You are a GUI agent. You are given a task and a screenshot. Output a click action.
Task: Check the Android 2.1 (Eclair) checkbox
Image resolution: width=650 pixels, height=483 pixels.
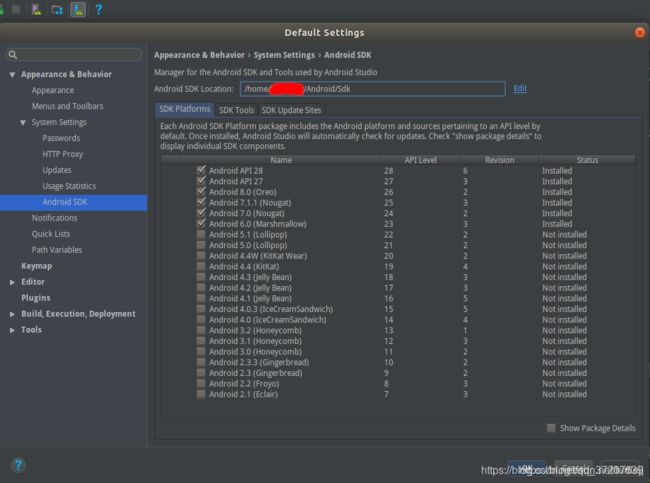point(201,394)
